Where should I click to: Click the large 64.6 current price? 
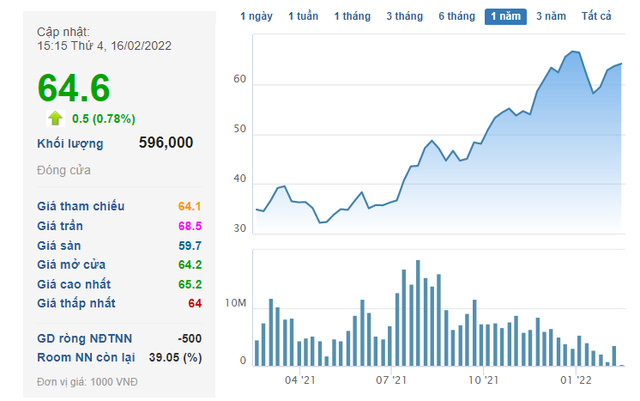(x=74, y=87)
